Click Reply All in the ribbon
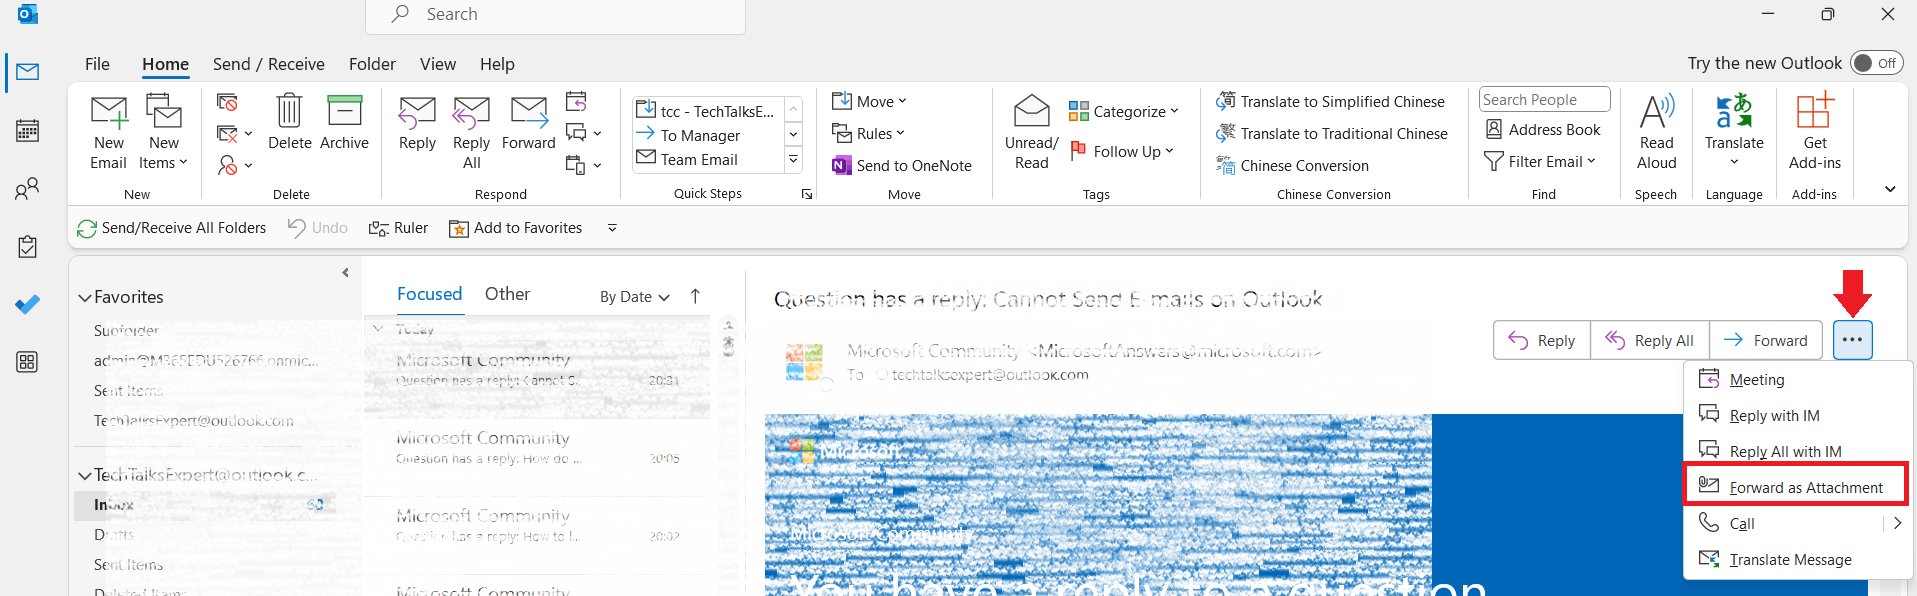This screenshot has height=596, width=1917. coord(471,132)
